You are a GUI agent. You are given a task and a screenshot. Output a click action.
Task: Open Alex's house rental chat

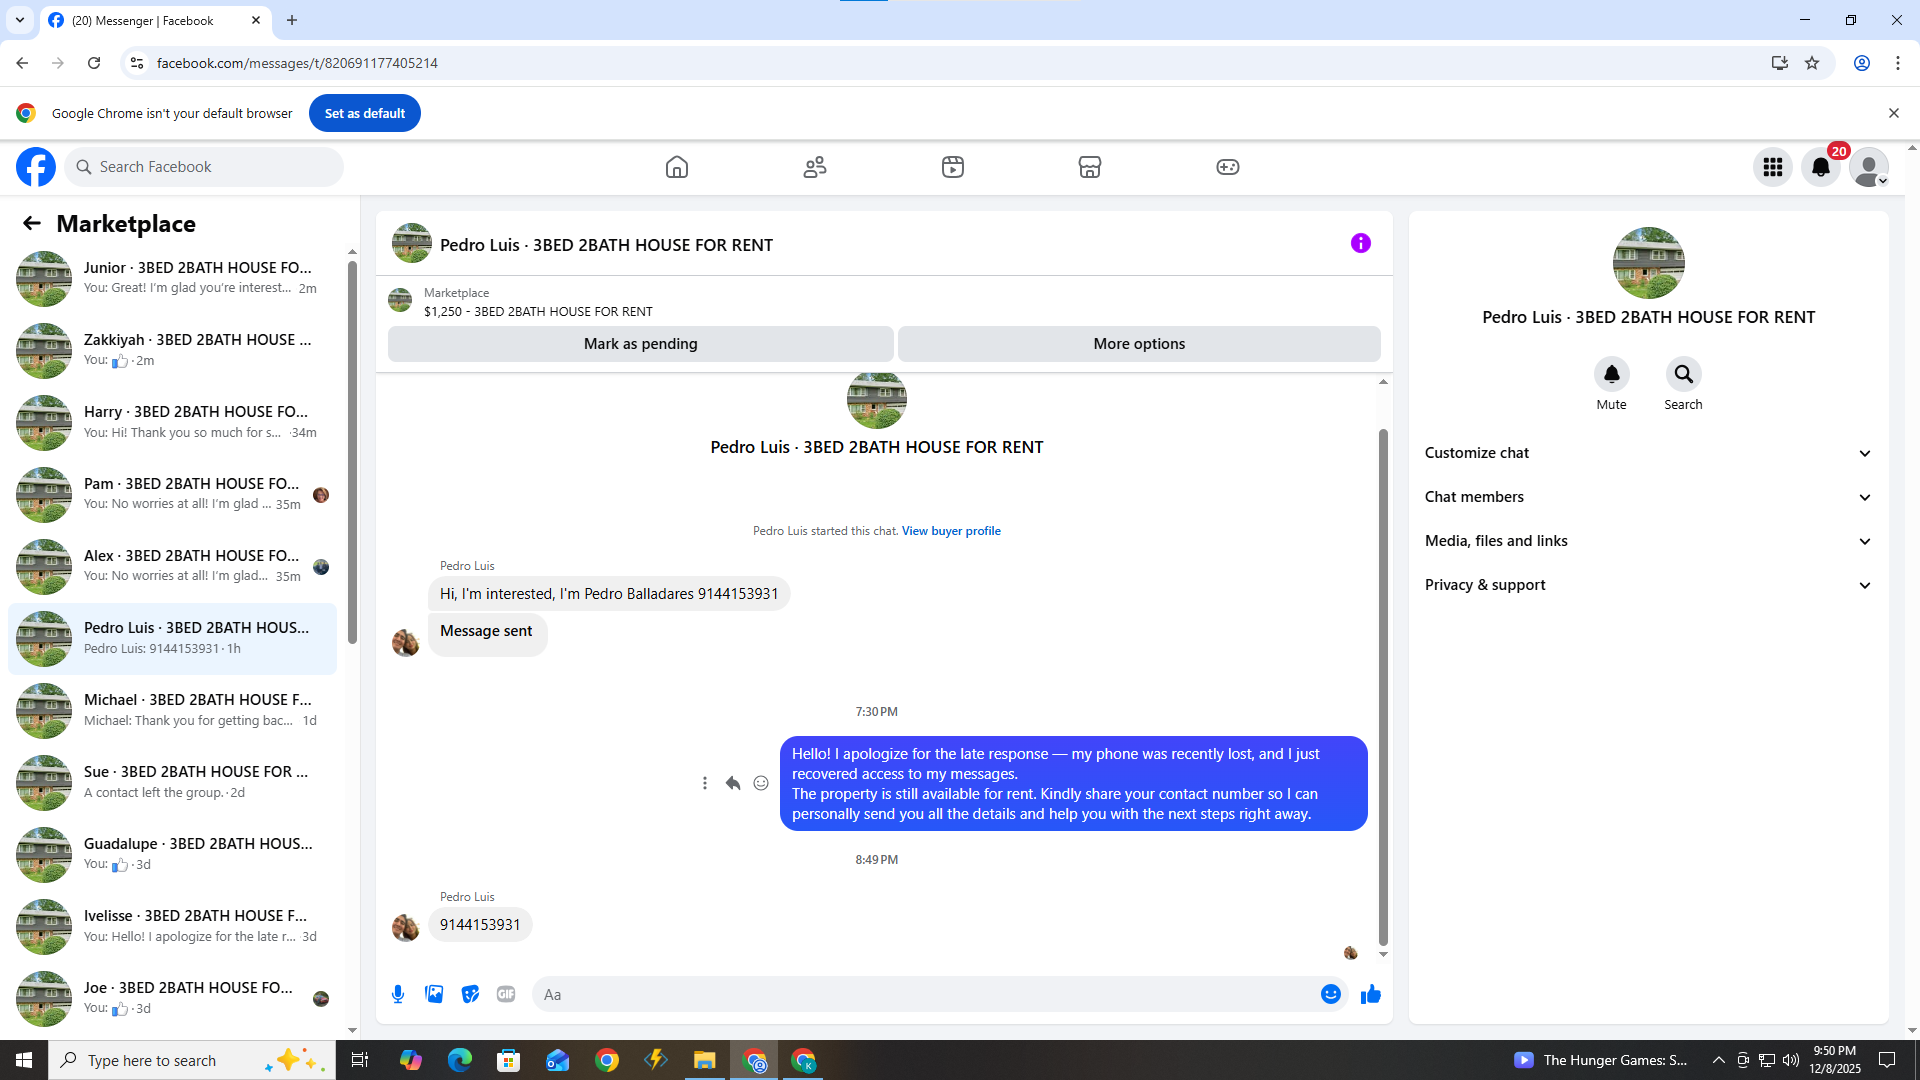pos(172,566)
